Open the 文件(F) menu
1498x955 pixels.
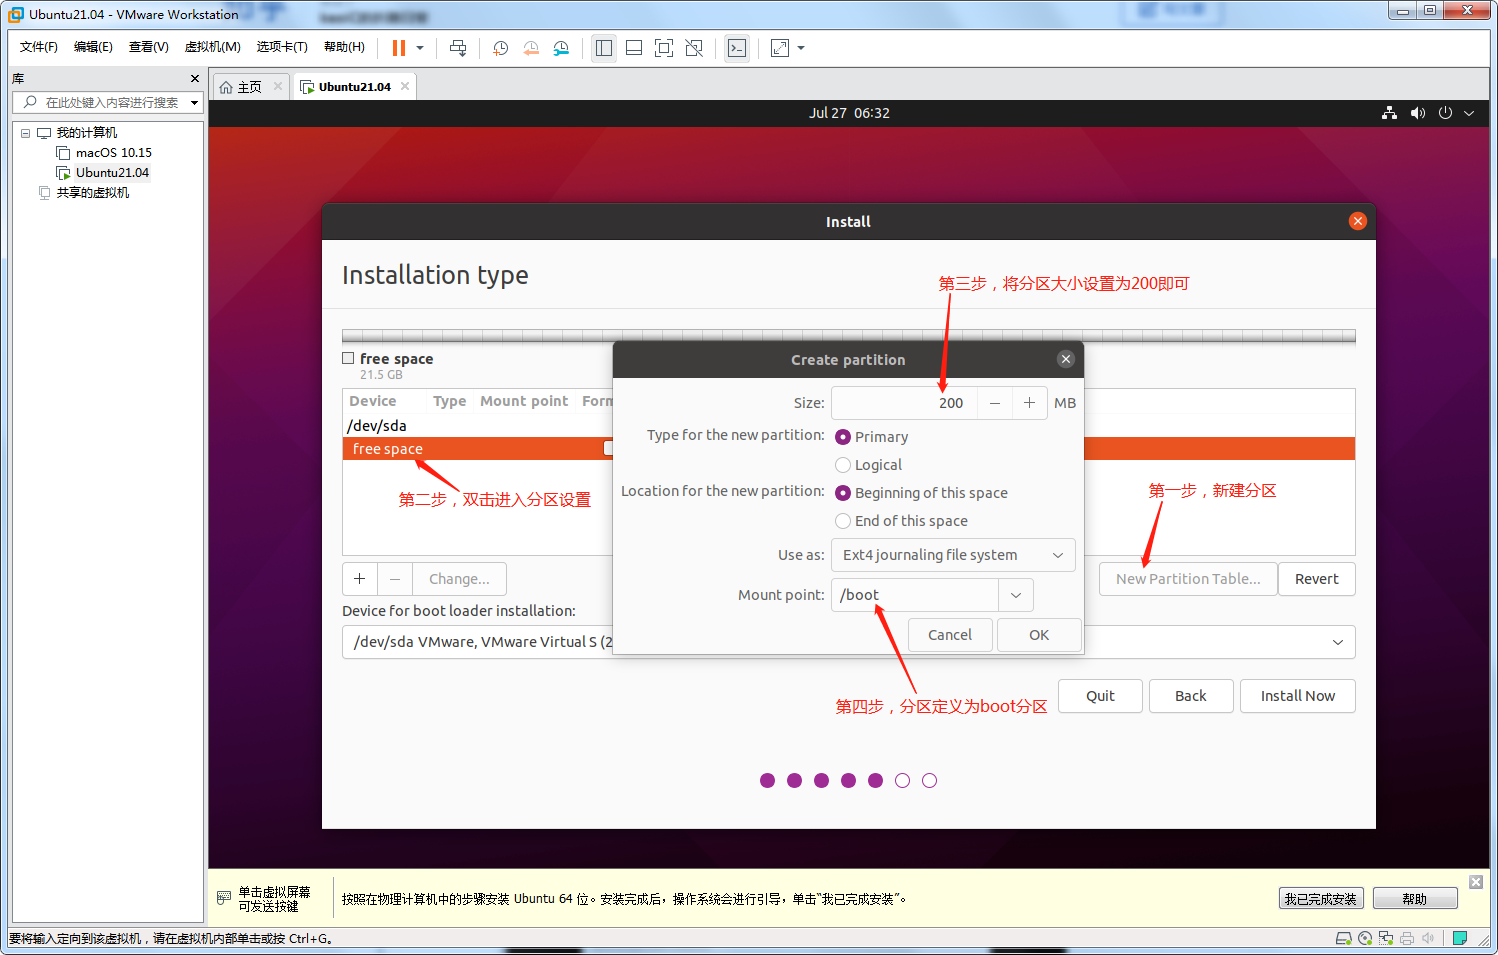click(39, 47)
